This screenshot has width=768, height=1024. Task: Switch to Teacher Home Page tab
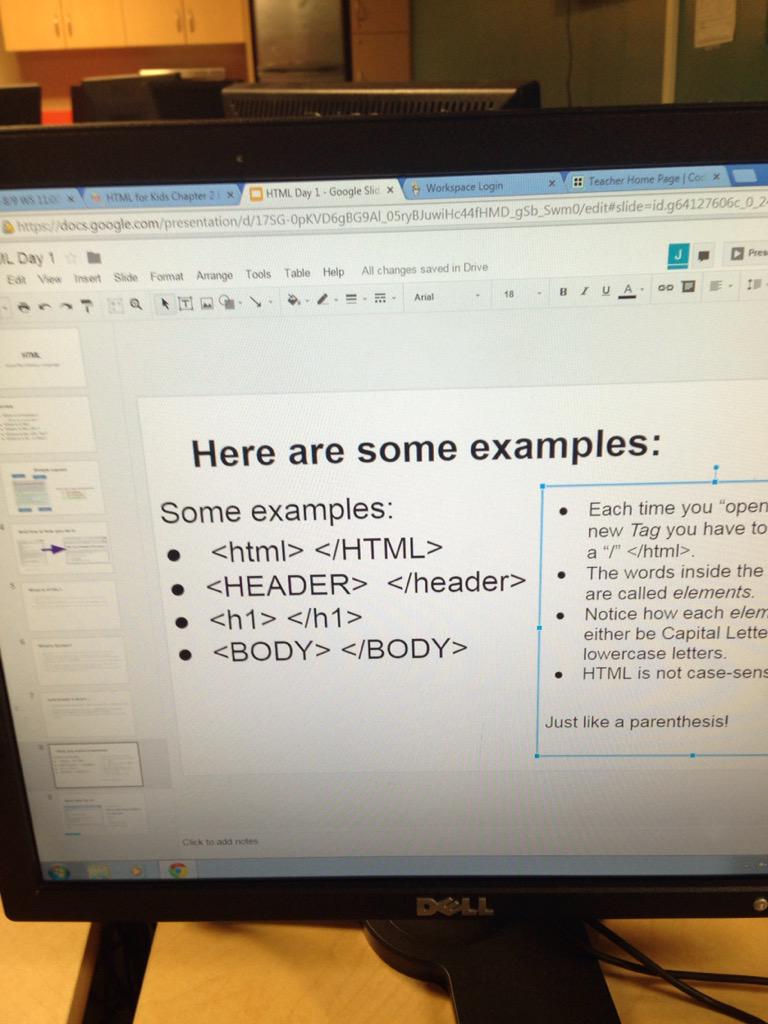[x=647, y=179]
